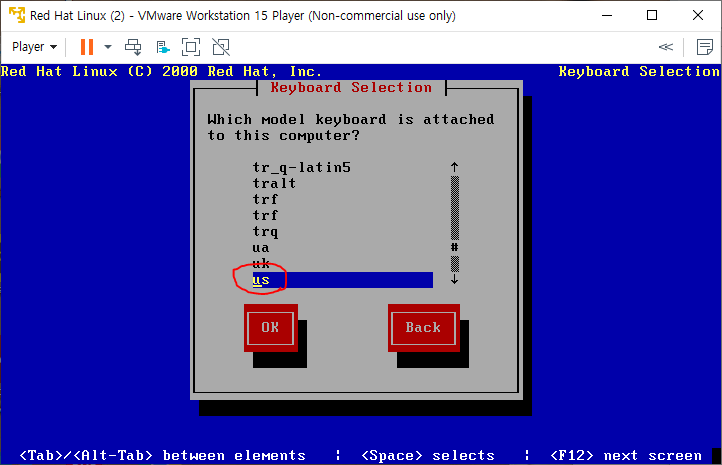Screen dimensions: 722x465
Task: Go back with the Back button
Action: [x=424, y=328]
